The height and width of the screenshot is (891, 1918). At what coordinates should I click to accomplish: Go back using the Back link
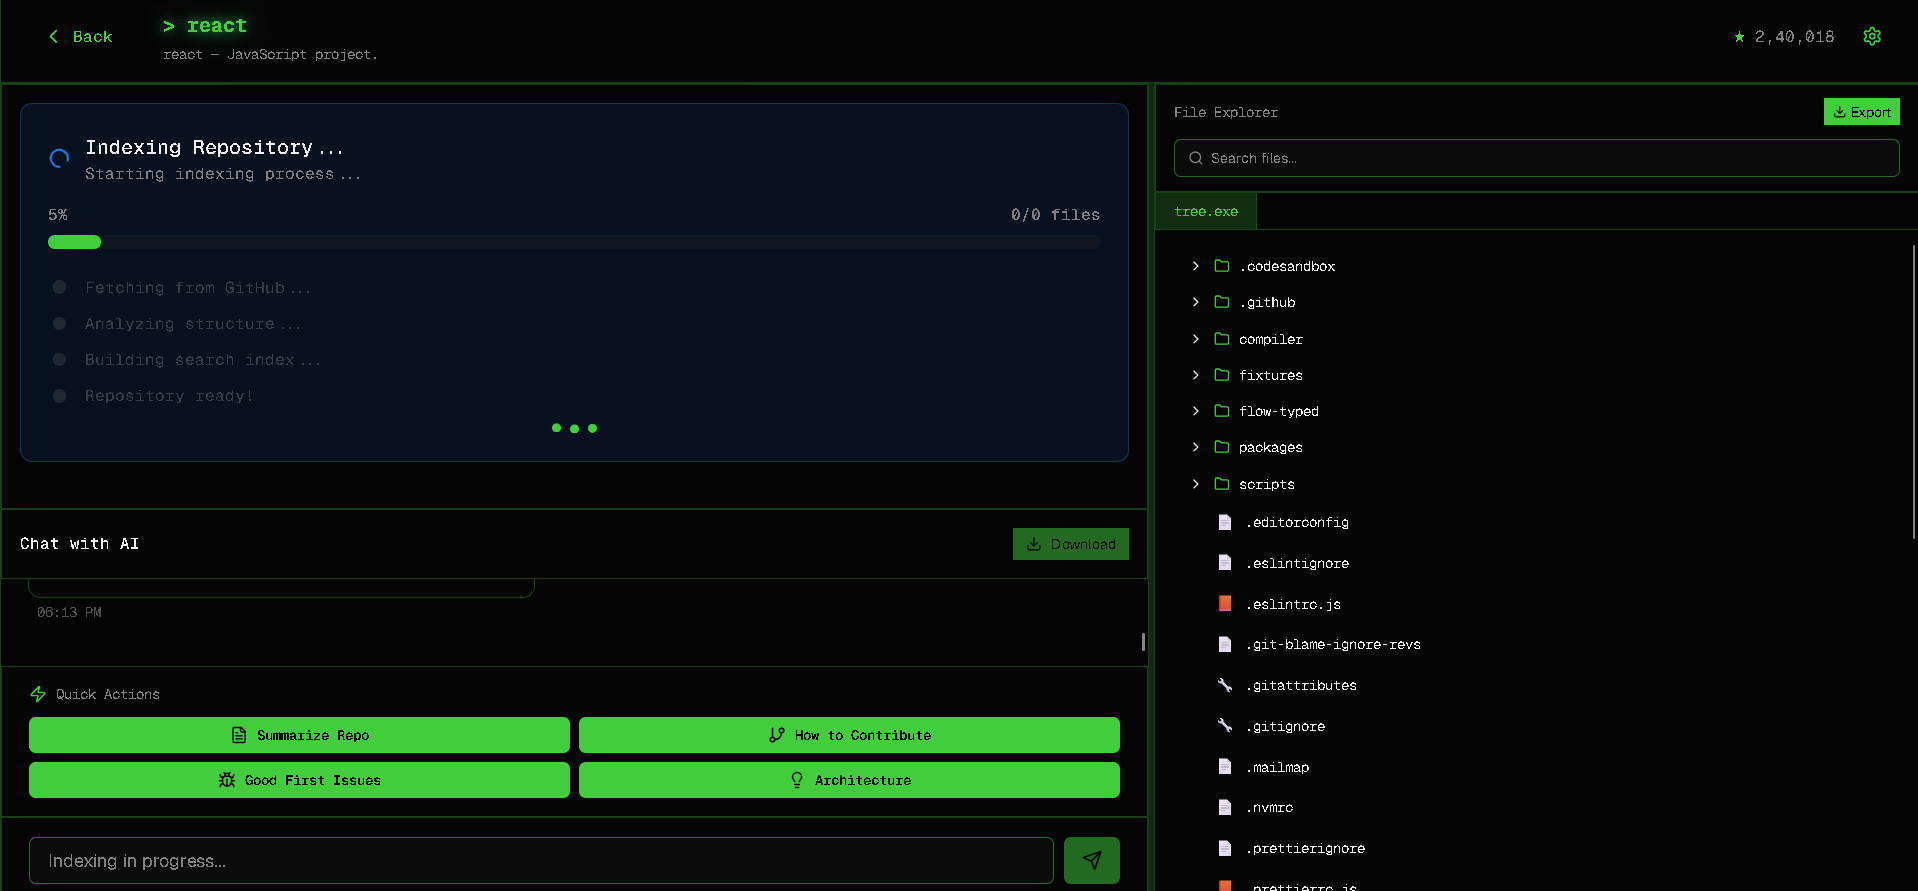(x=80, y=37)
